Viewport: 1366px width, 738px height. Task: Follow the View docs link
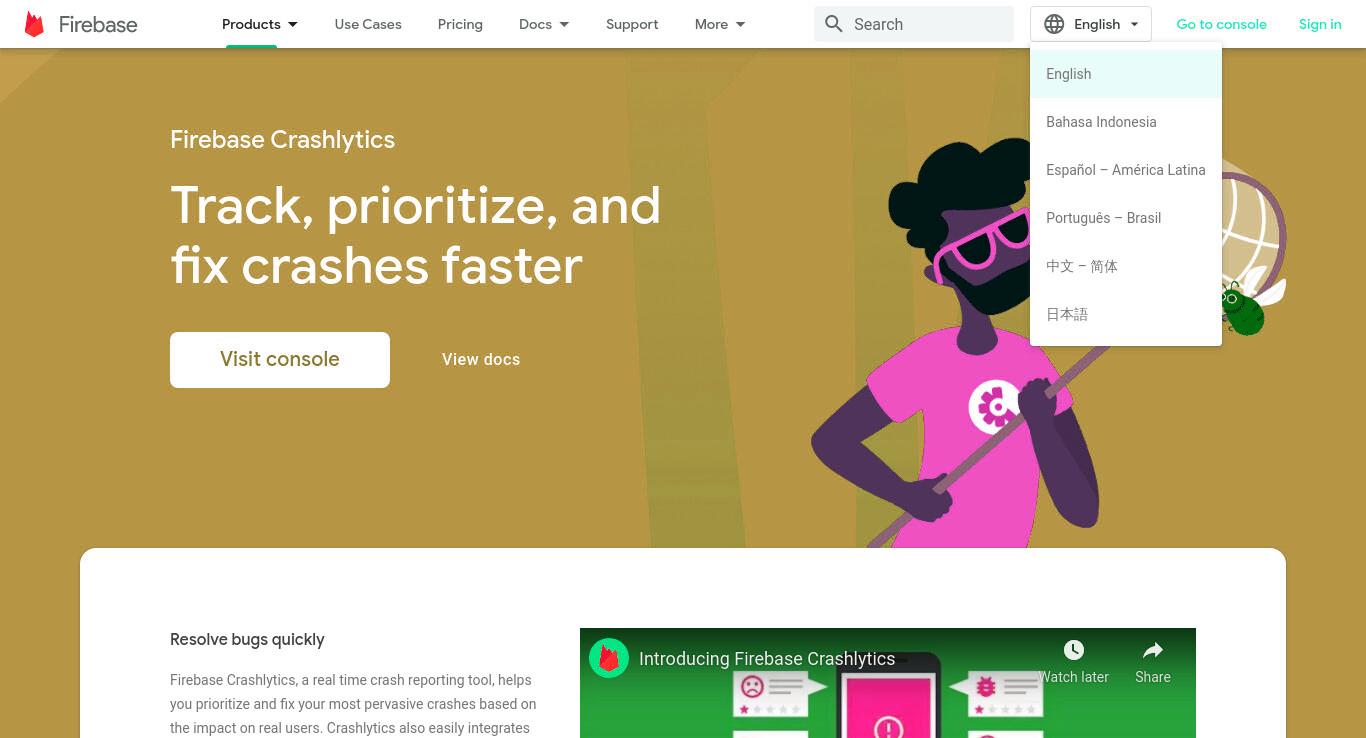tap(481, 359)
